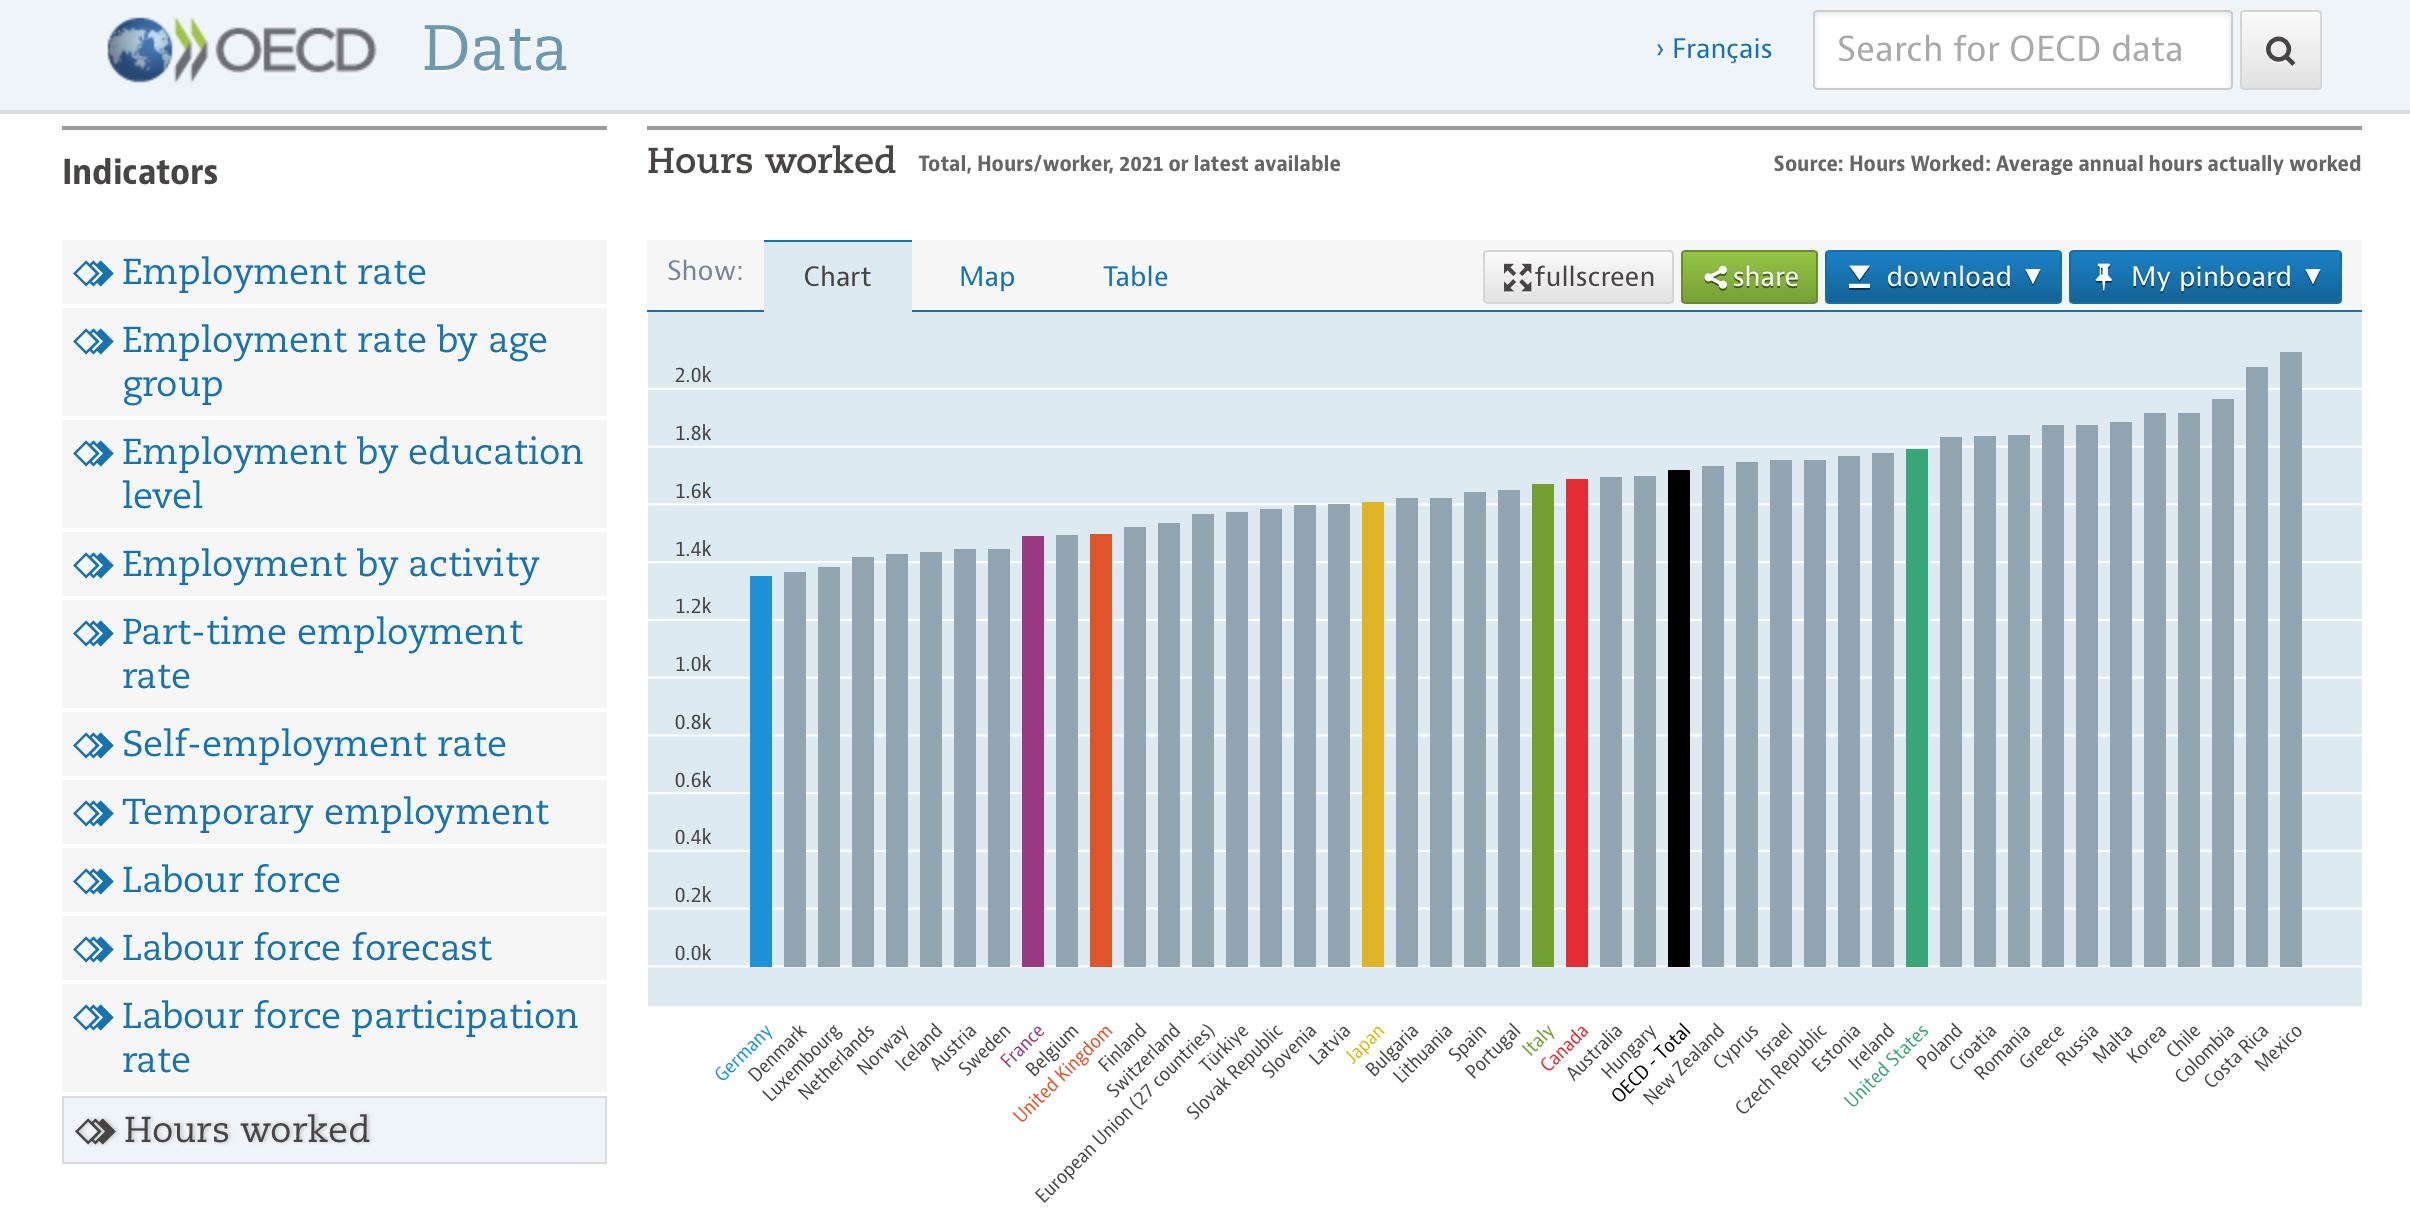The height and width of the screenshot is (1208, 2410).
Task: Click the green Italy bar
Action: (x=1543, y=725)
